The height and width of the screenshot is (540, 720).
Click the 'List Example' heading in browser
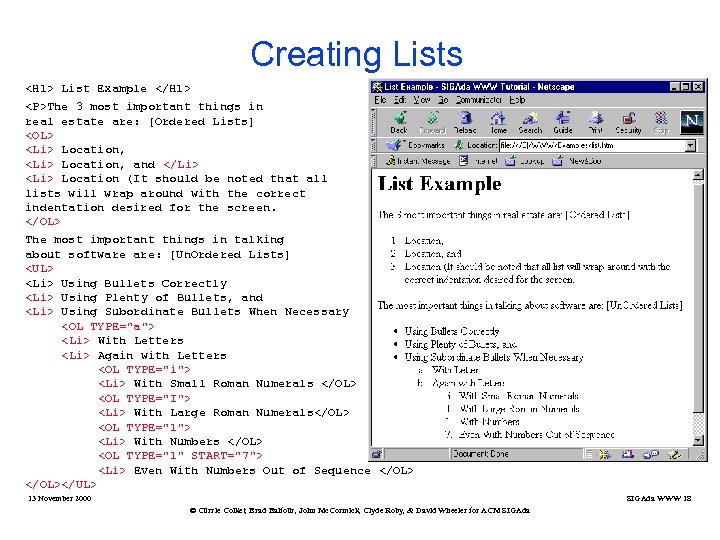[439, 184]
